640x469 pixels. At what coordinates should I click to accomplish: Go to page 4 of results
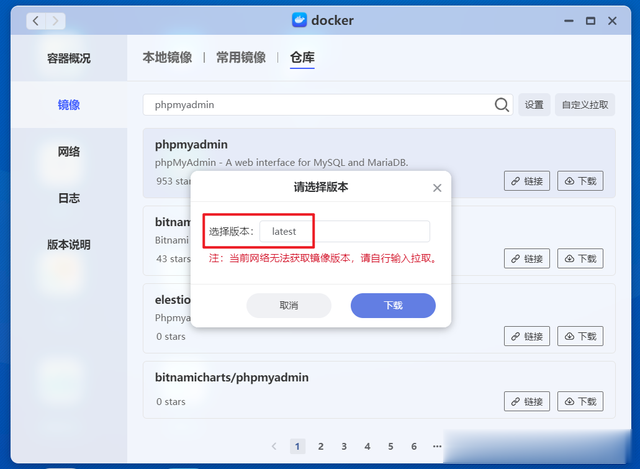click(x=367, y=447)
